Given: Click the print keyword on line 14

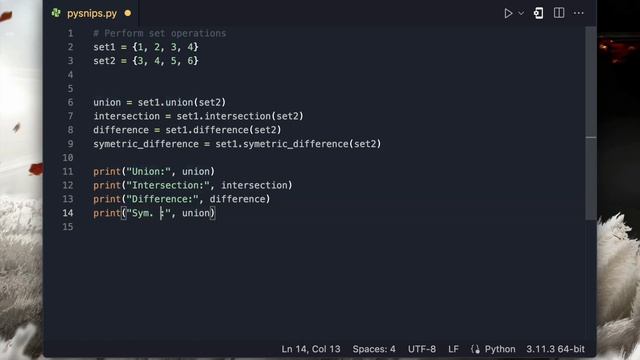Looking at the screenshot, I should pos(107,213).
